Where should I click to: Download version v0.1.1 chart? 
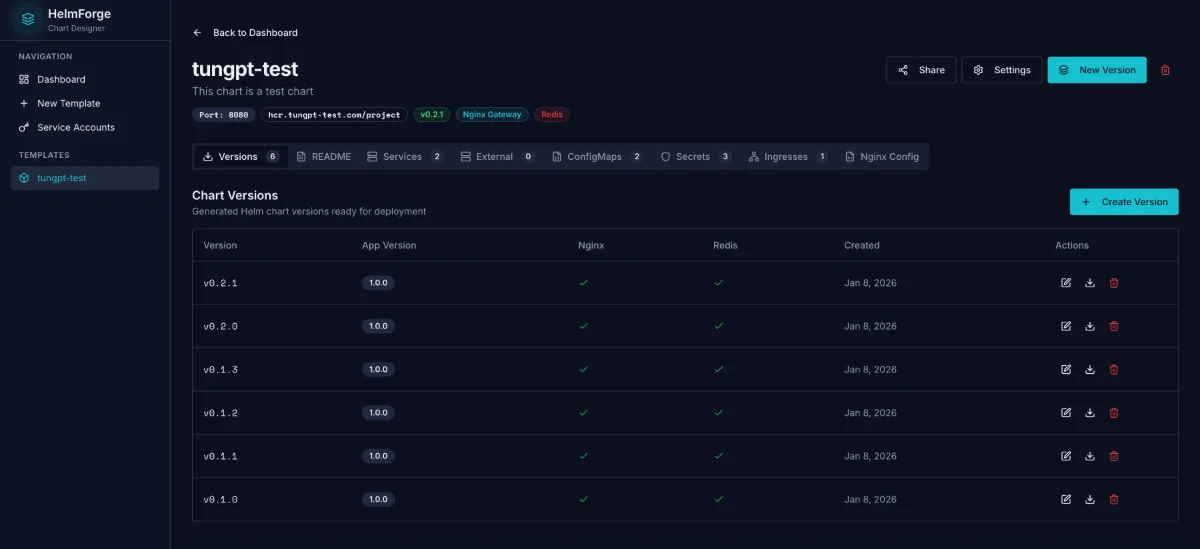pyautogui.click(x=1090, y=456)
